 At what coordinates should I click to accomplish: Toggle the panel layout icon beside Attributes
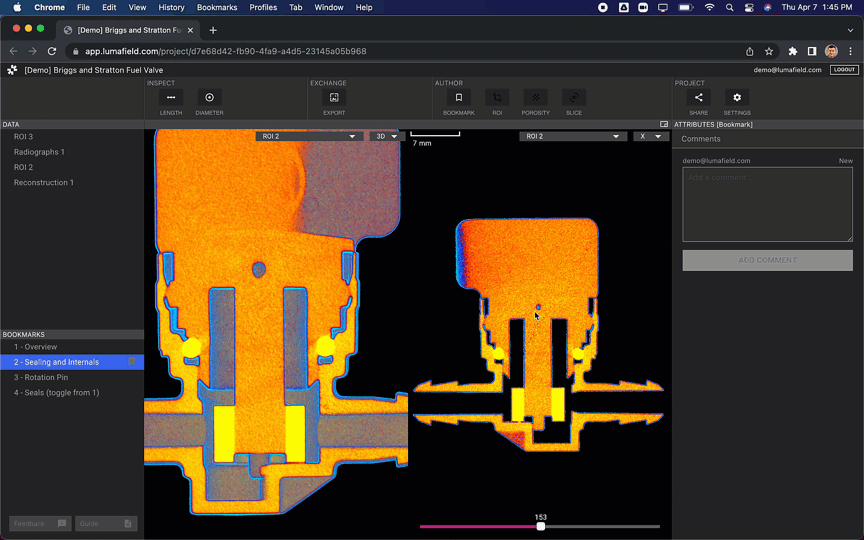(664, 125)
